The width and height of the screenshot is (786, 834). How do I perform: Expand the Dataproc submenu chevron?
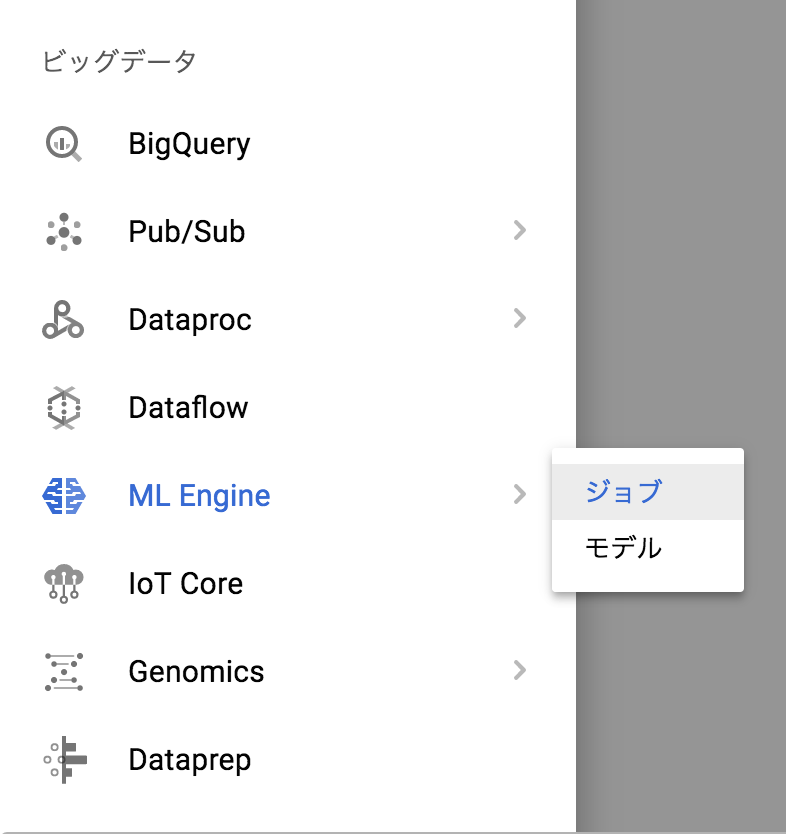[x=519, y=319]
